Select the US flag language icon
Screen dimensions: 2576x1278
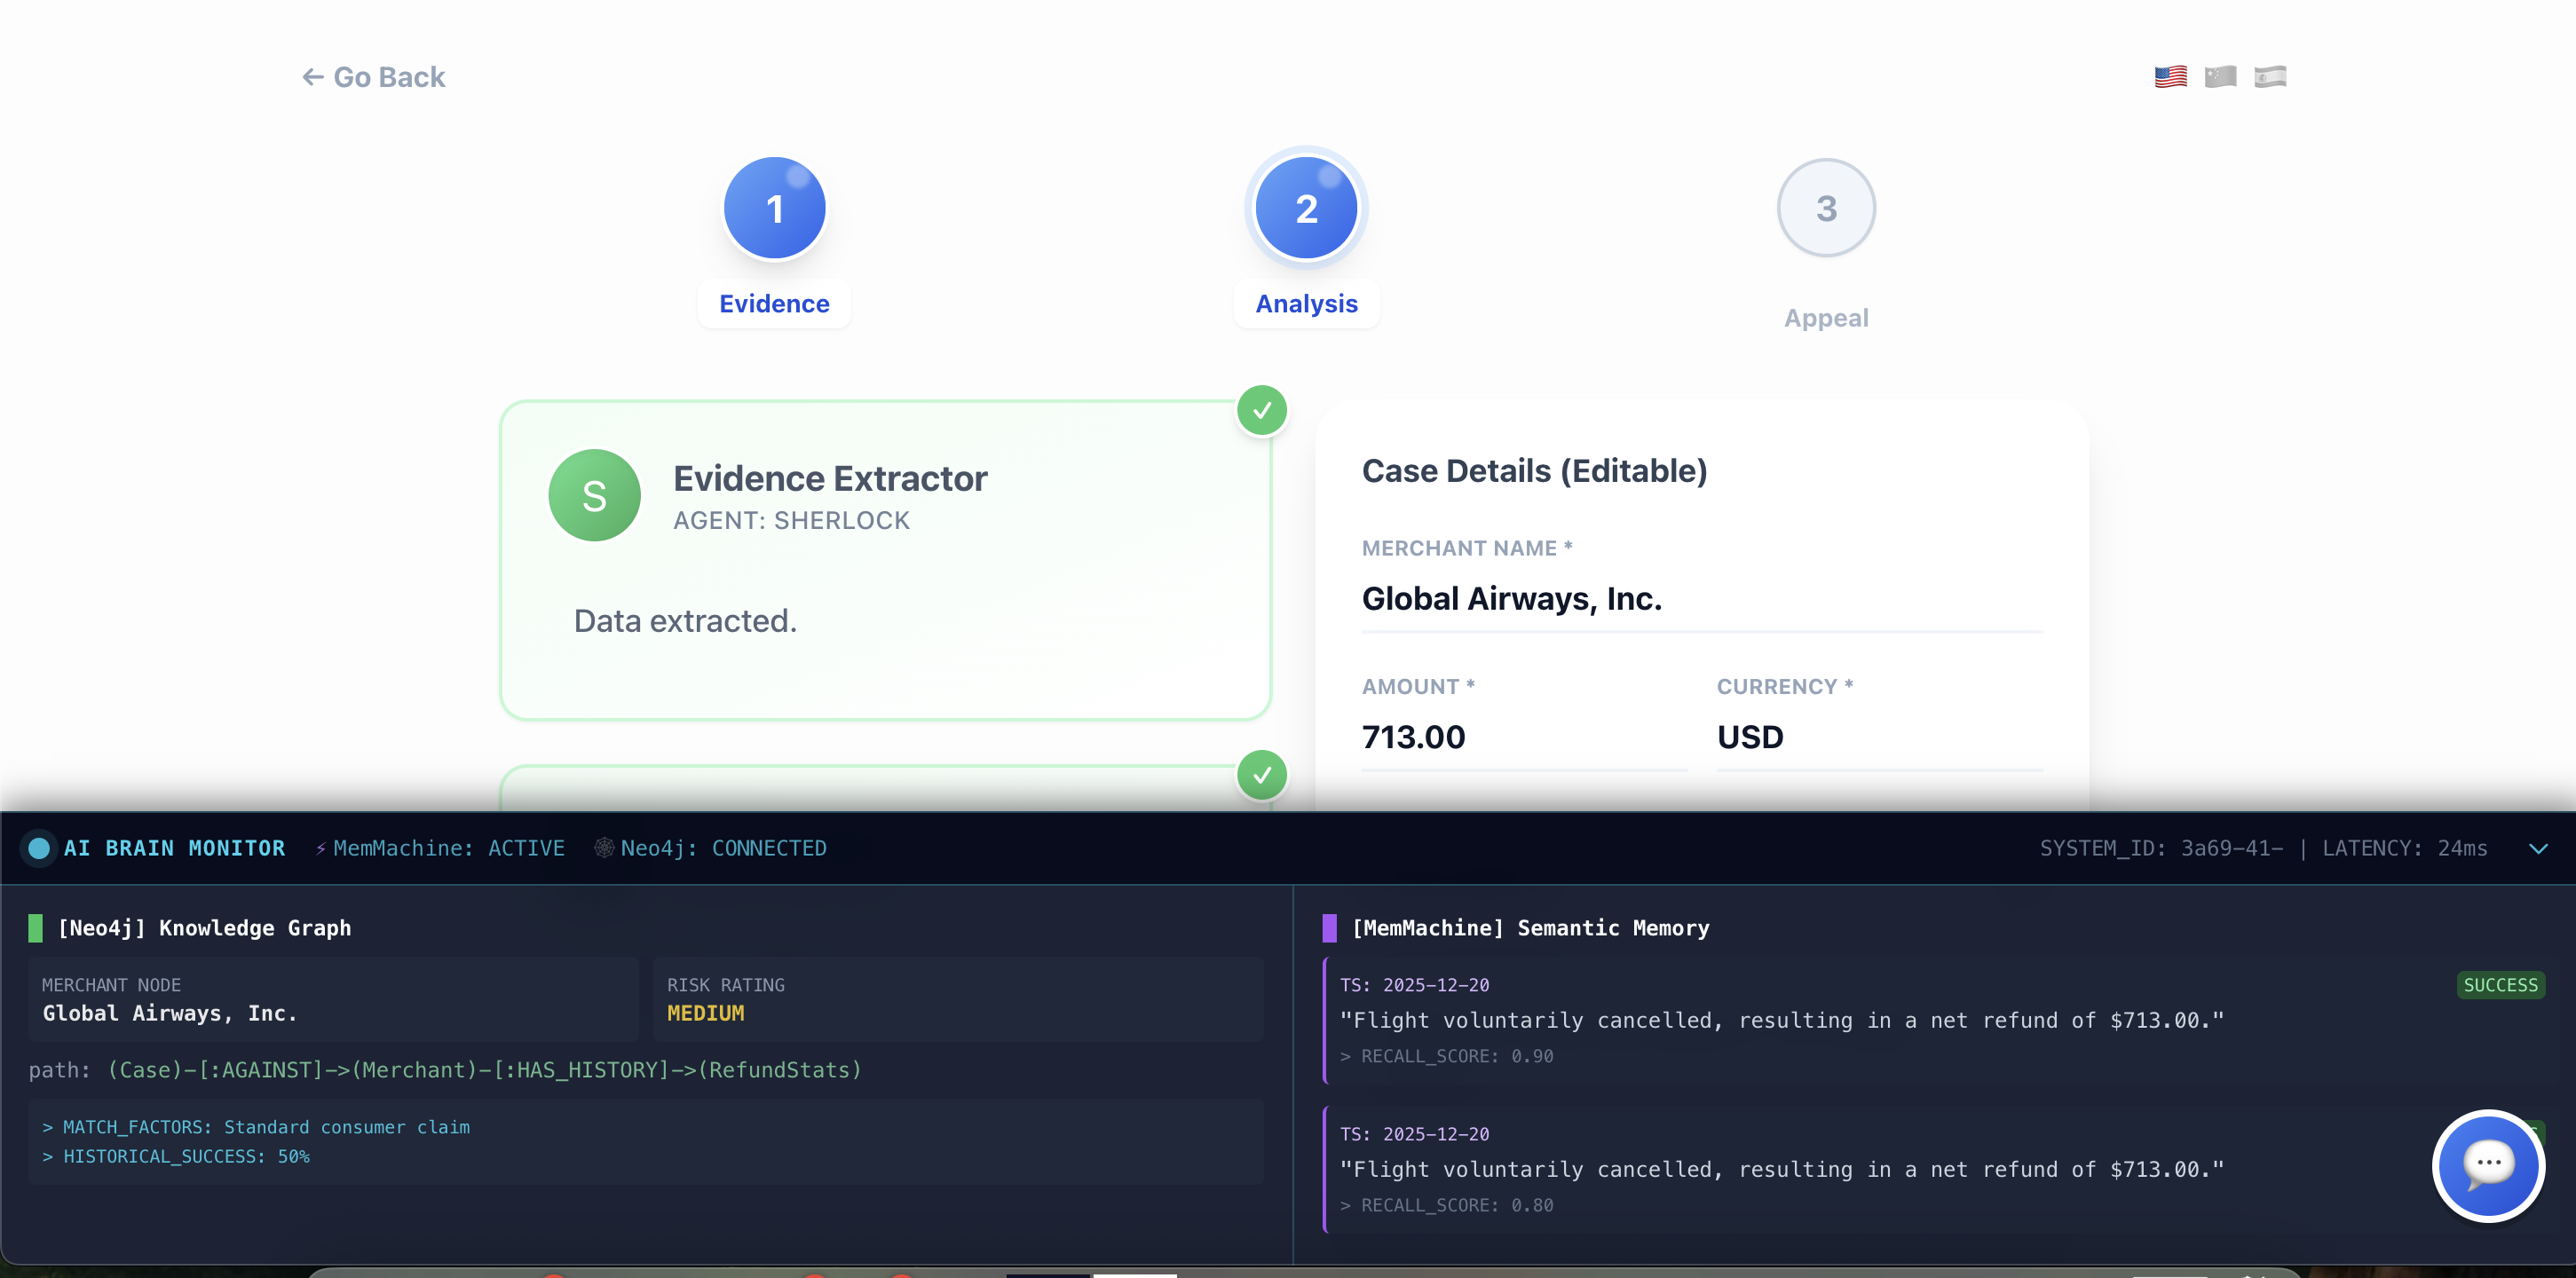point(2170,77)
